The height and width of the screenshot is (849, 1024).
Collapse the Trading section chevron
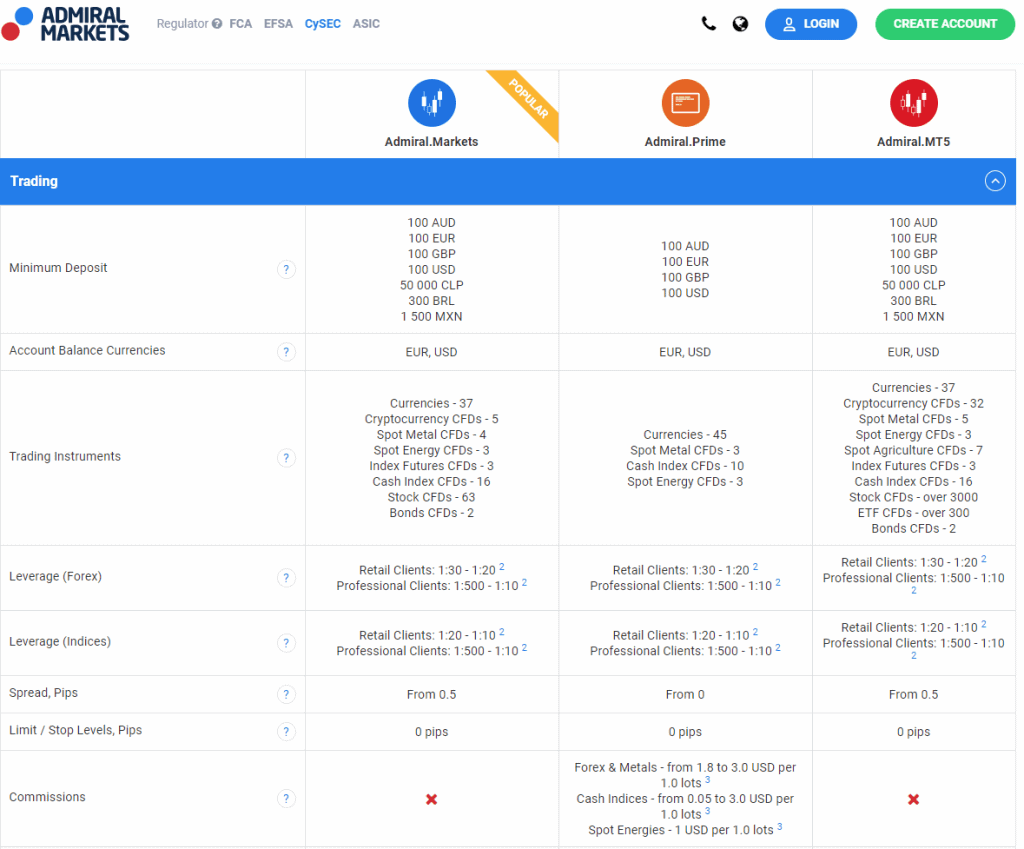click(995, 181)
